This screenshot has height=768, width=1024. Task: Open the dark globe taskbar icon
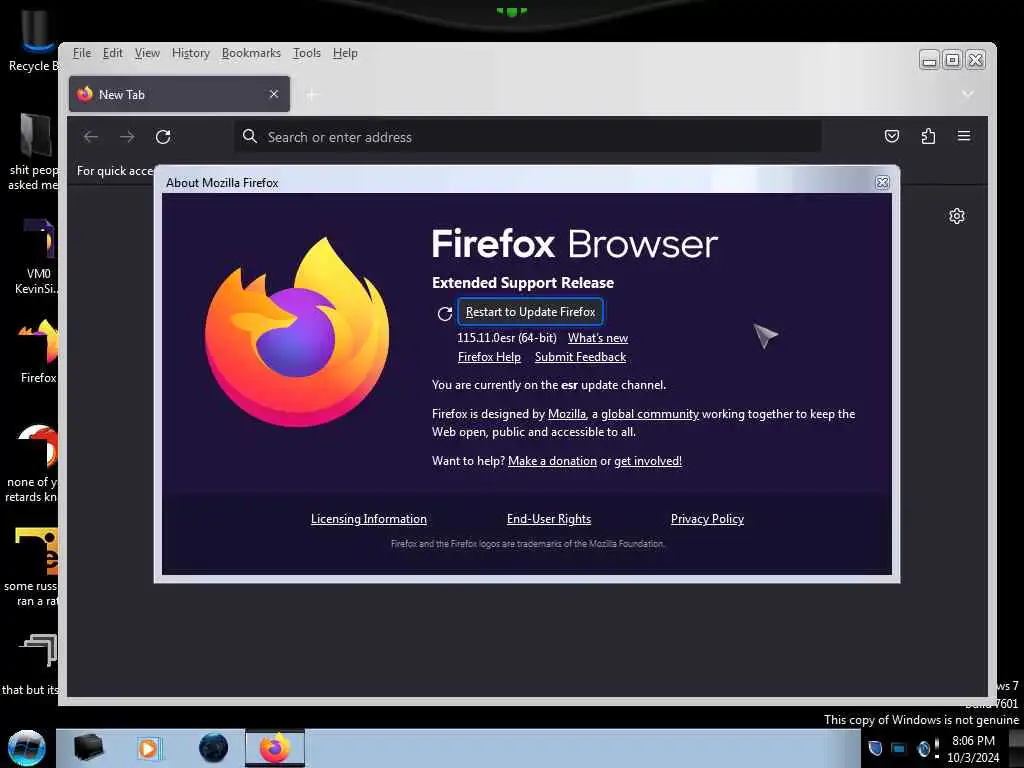pyautogui.click(x=214, y=748)
